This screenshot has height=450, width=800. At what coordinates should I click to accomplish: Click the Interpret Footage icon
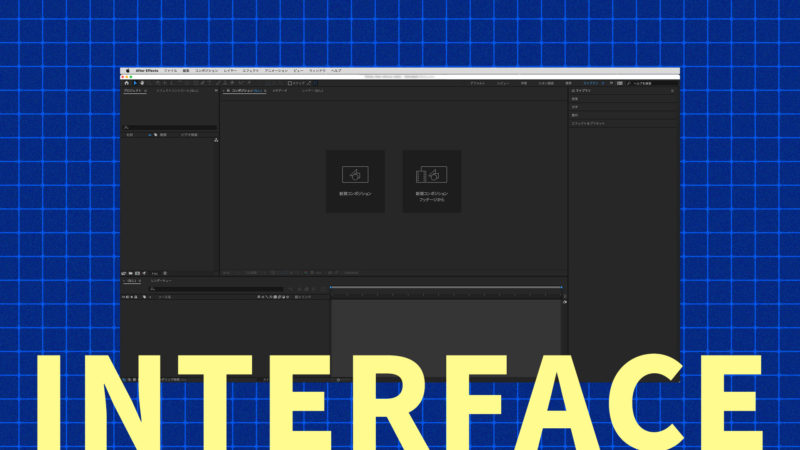tap(124, 273)
